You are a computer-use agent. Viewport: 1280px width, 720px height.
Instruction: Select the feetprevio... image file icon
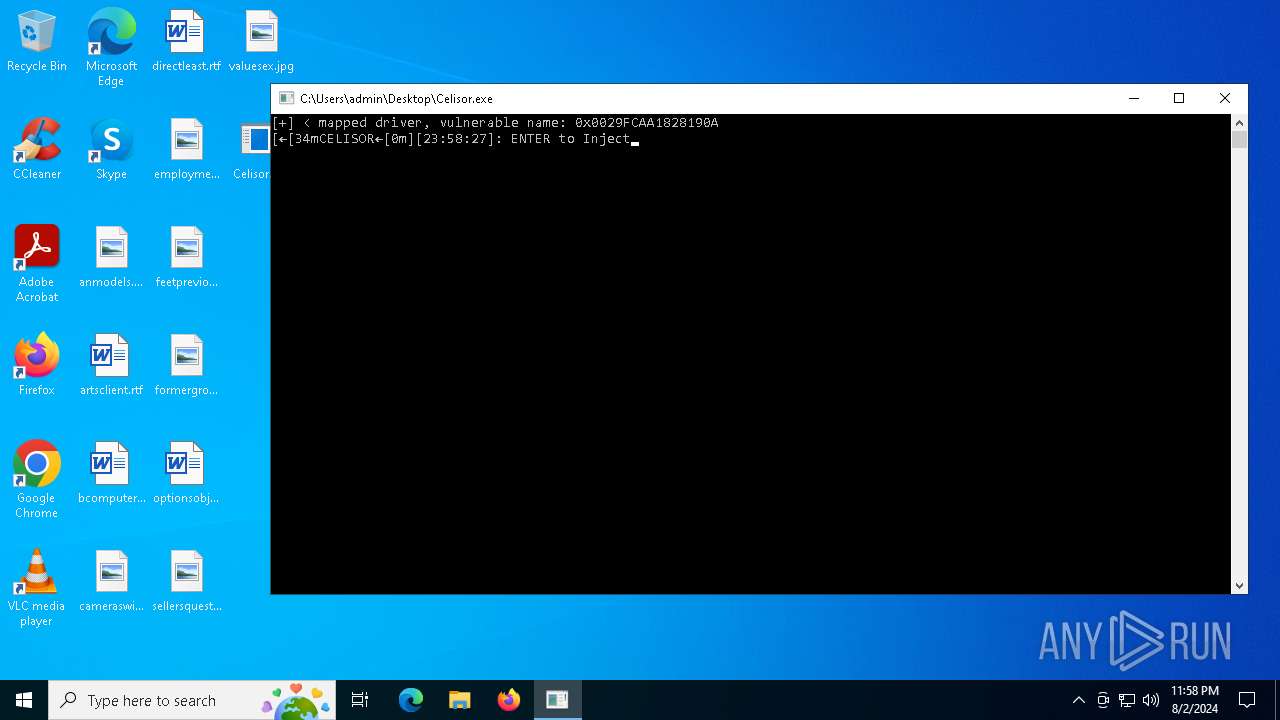click(x=186, y=258)
